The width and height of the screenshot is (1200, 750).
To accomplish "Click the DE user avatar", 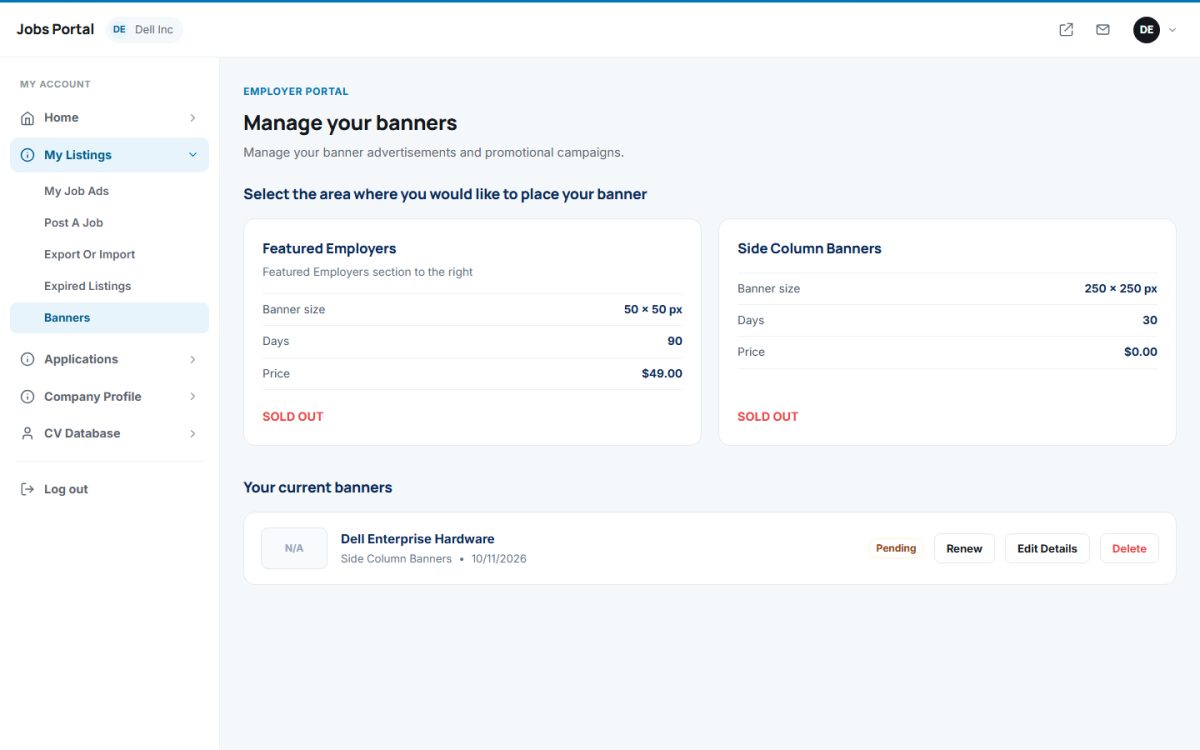I will coord(1146,30).
